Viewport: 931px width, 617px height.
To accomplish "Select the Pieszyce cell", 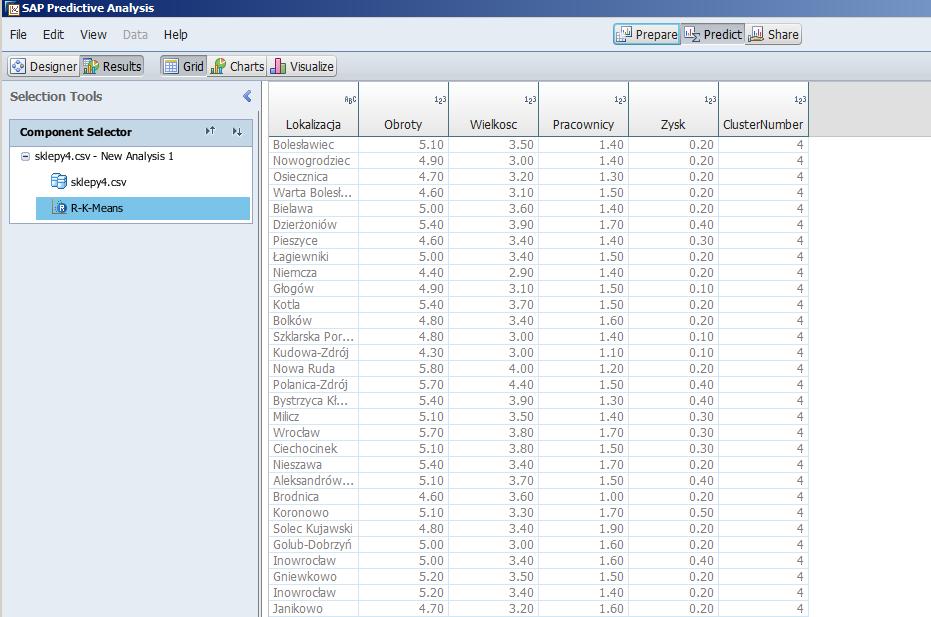I will point(314,241).
